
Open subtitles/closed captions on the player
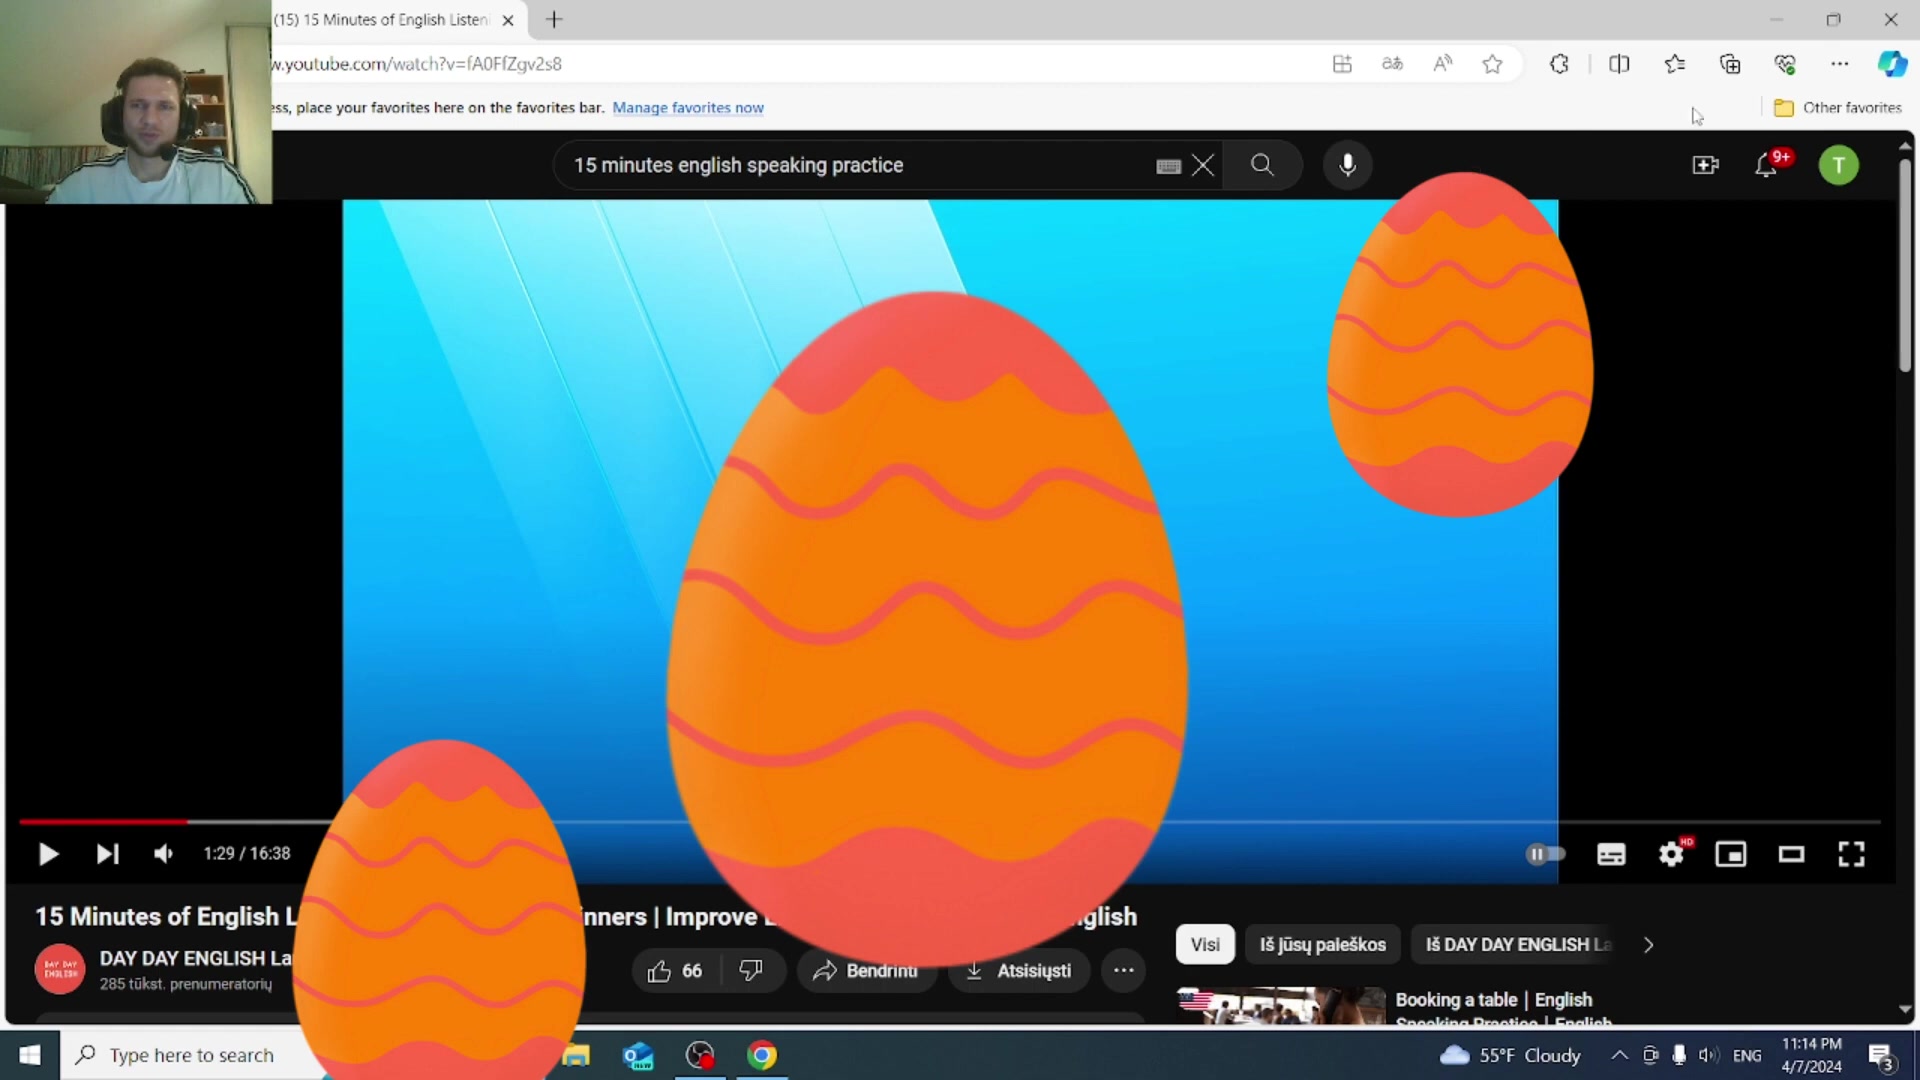[x=1610, y=853]
